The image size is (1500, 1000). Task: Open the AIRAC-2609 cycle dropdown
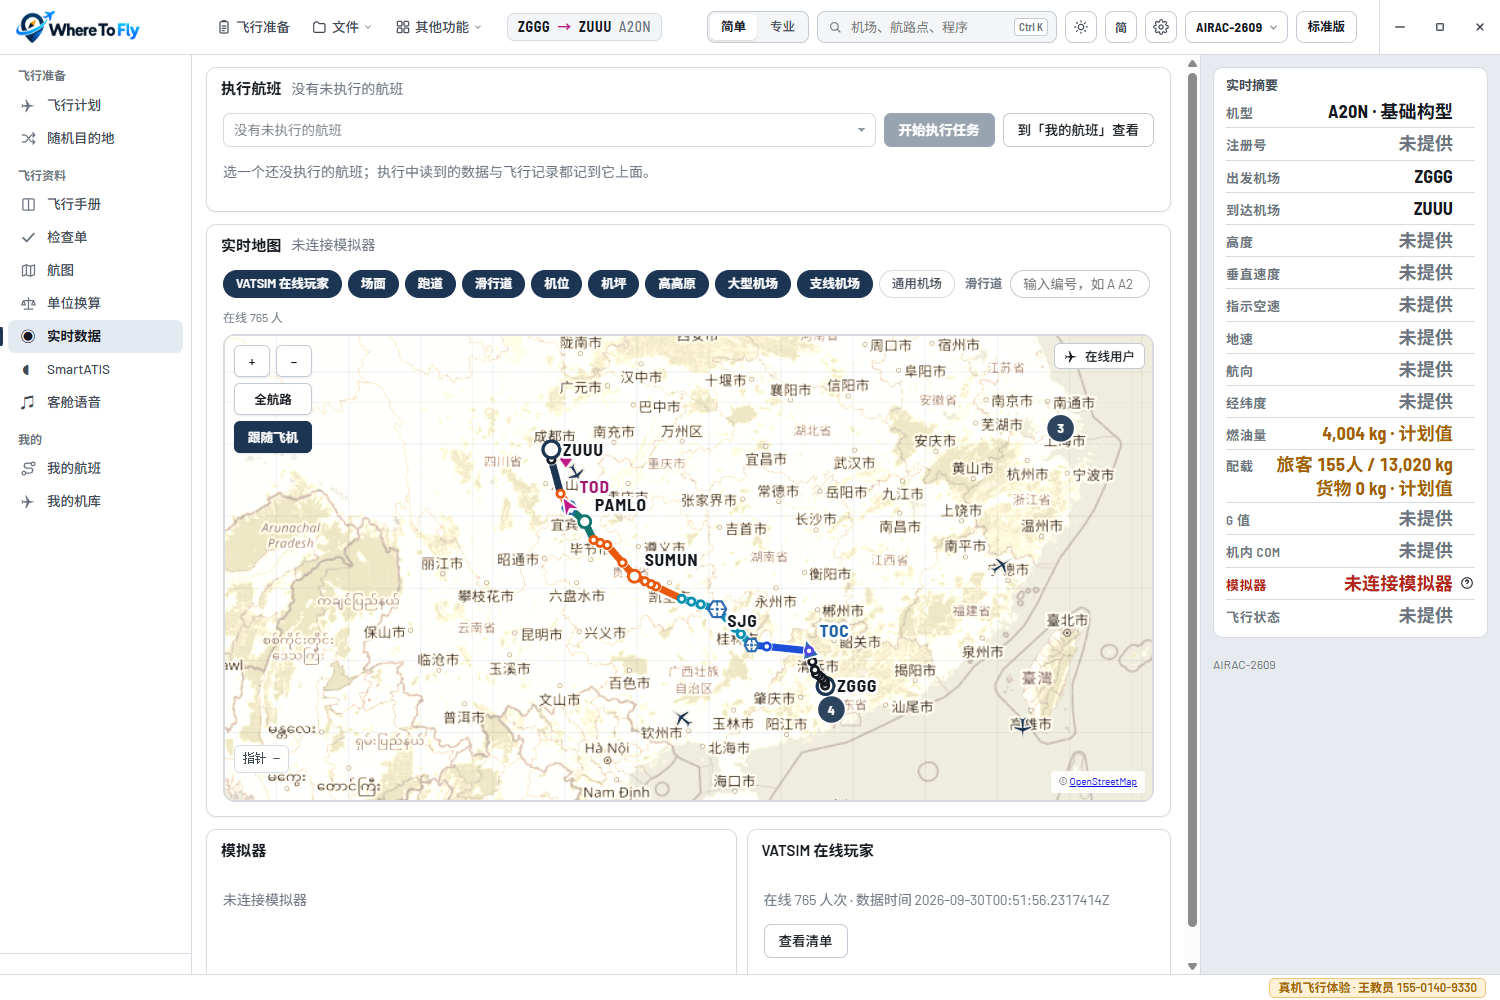click(x=1237, y=27)
